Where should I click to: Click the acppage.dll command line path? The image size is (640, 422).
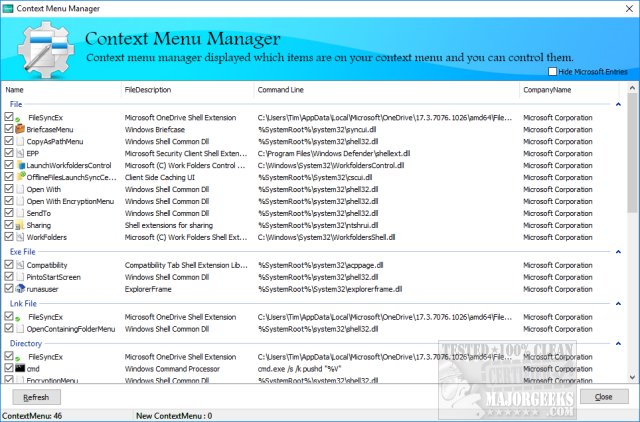[x=320, y=265]
